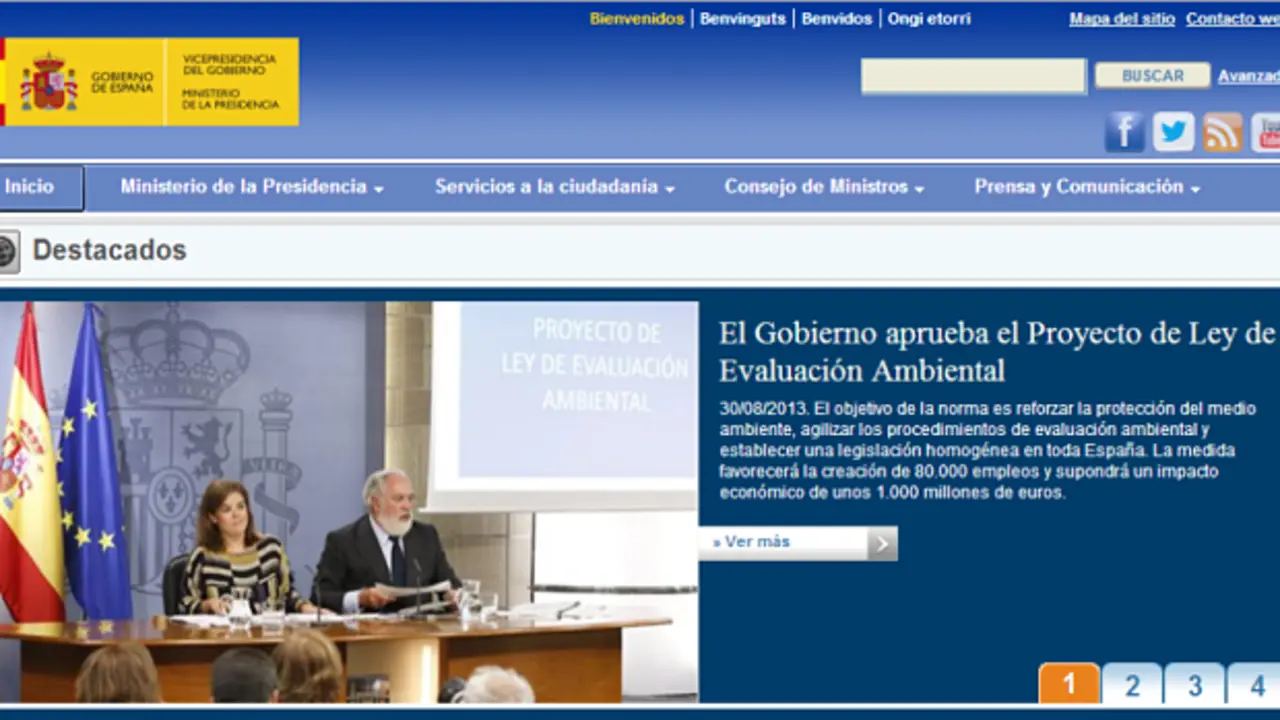Switch language to Ongi etorri (Basque)
The image size is (1280, 720).
point(929,19)
